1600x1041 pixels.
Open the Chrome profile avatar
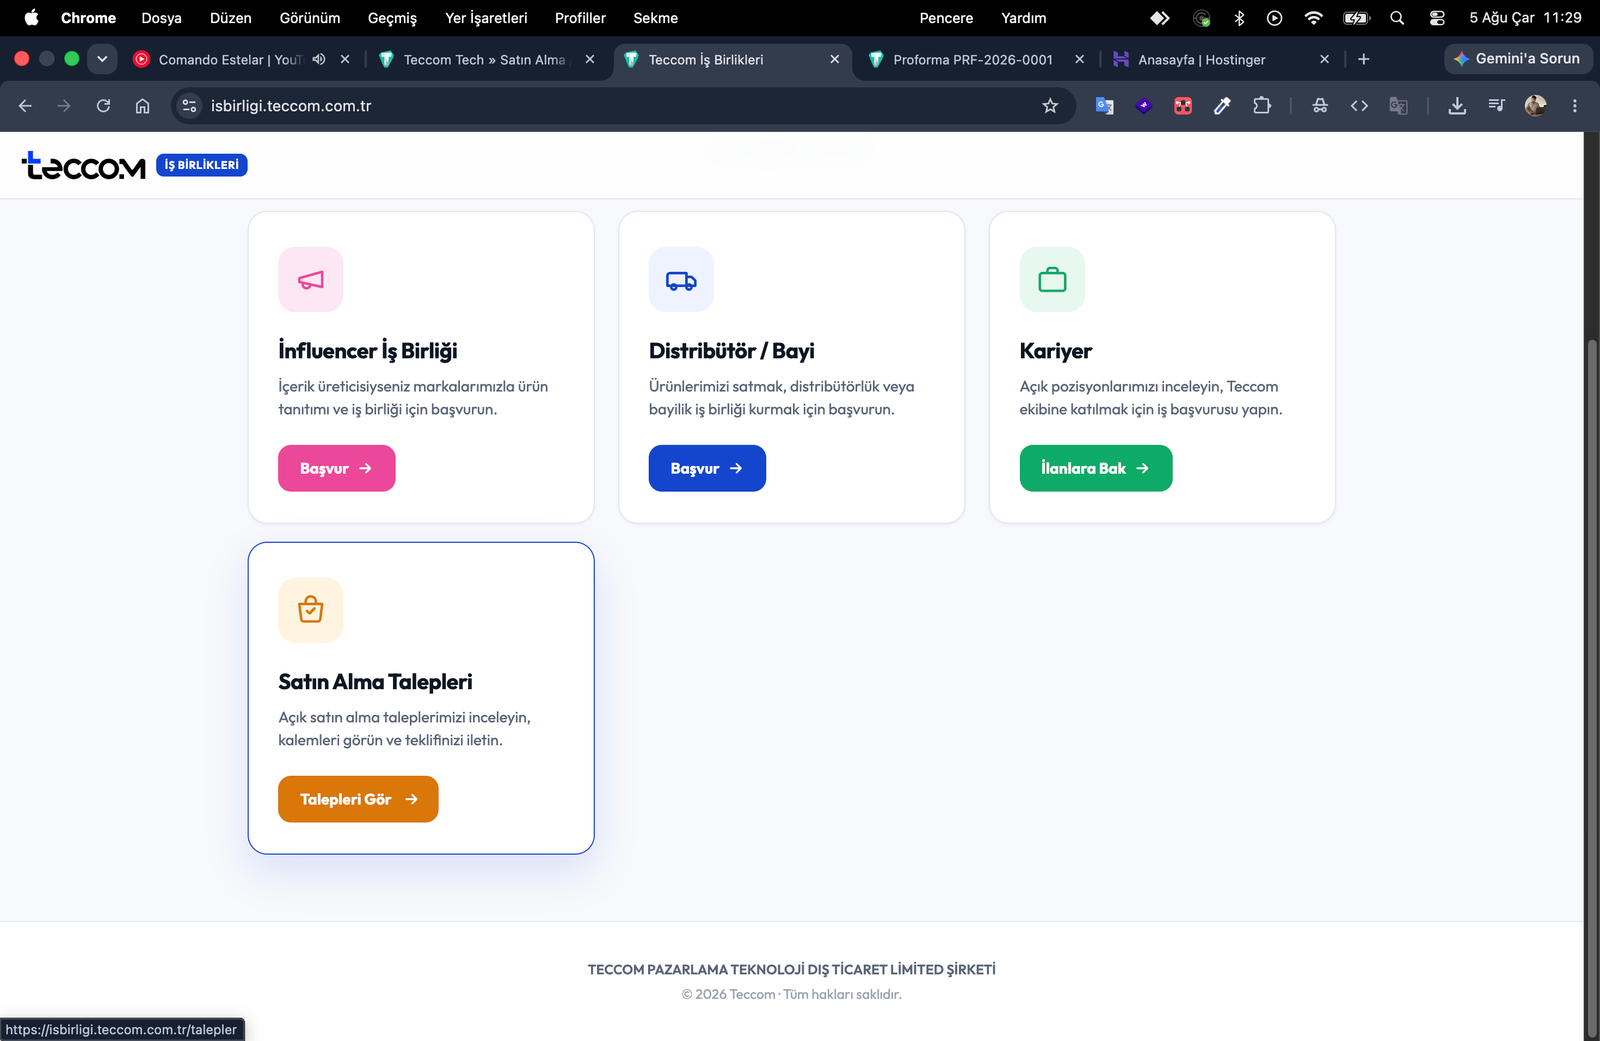click(1536, 106)
